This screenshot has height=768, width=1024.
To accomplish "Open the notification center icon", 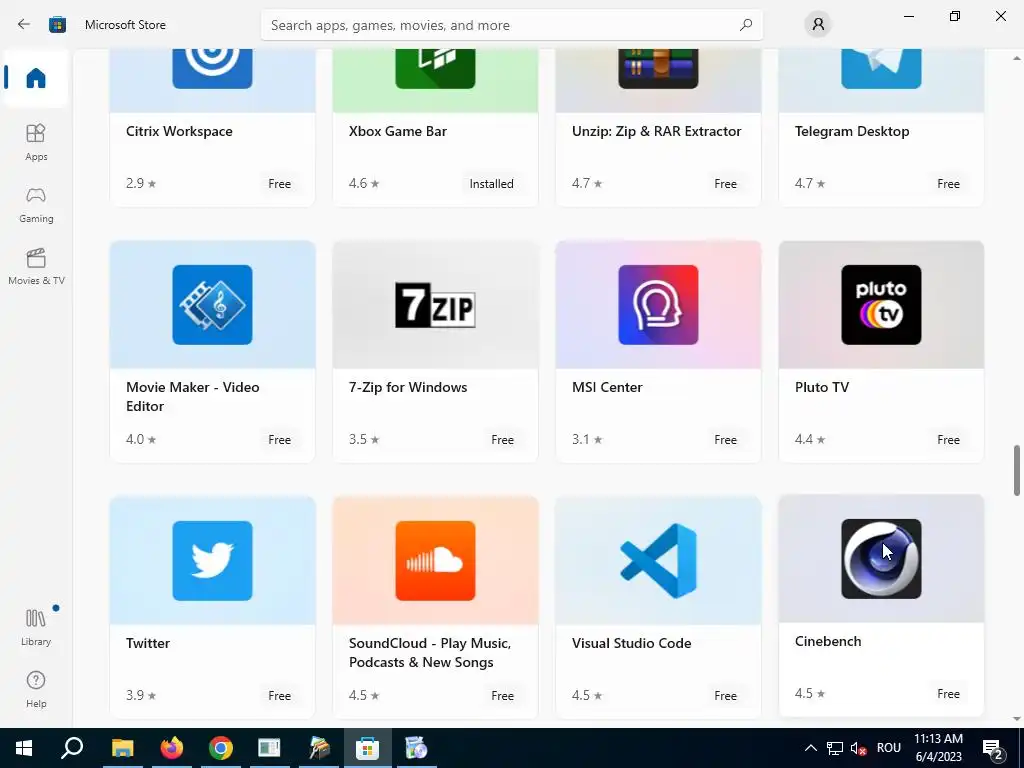I will pyautogui.click(x=993, y=748).
